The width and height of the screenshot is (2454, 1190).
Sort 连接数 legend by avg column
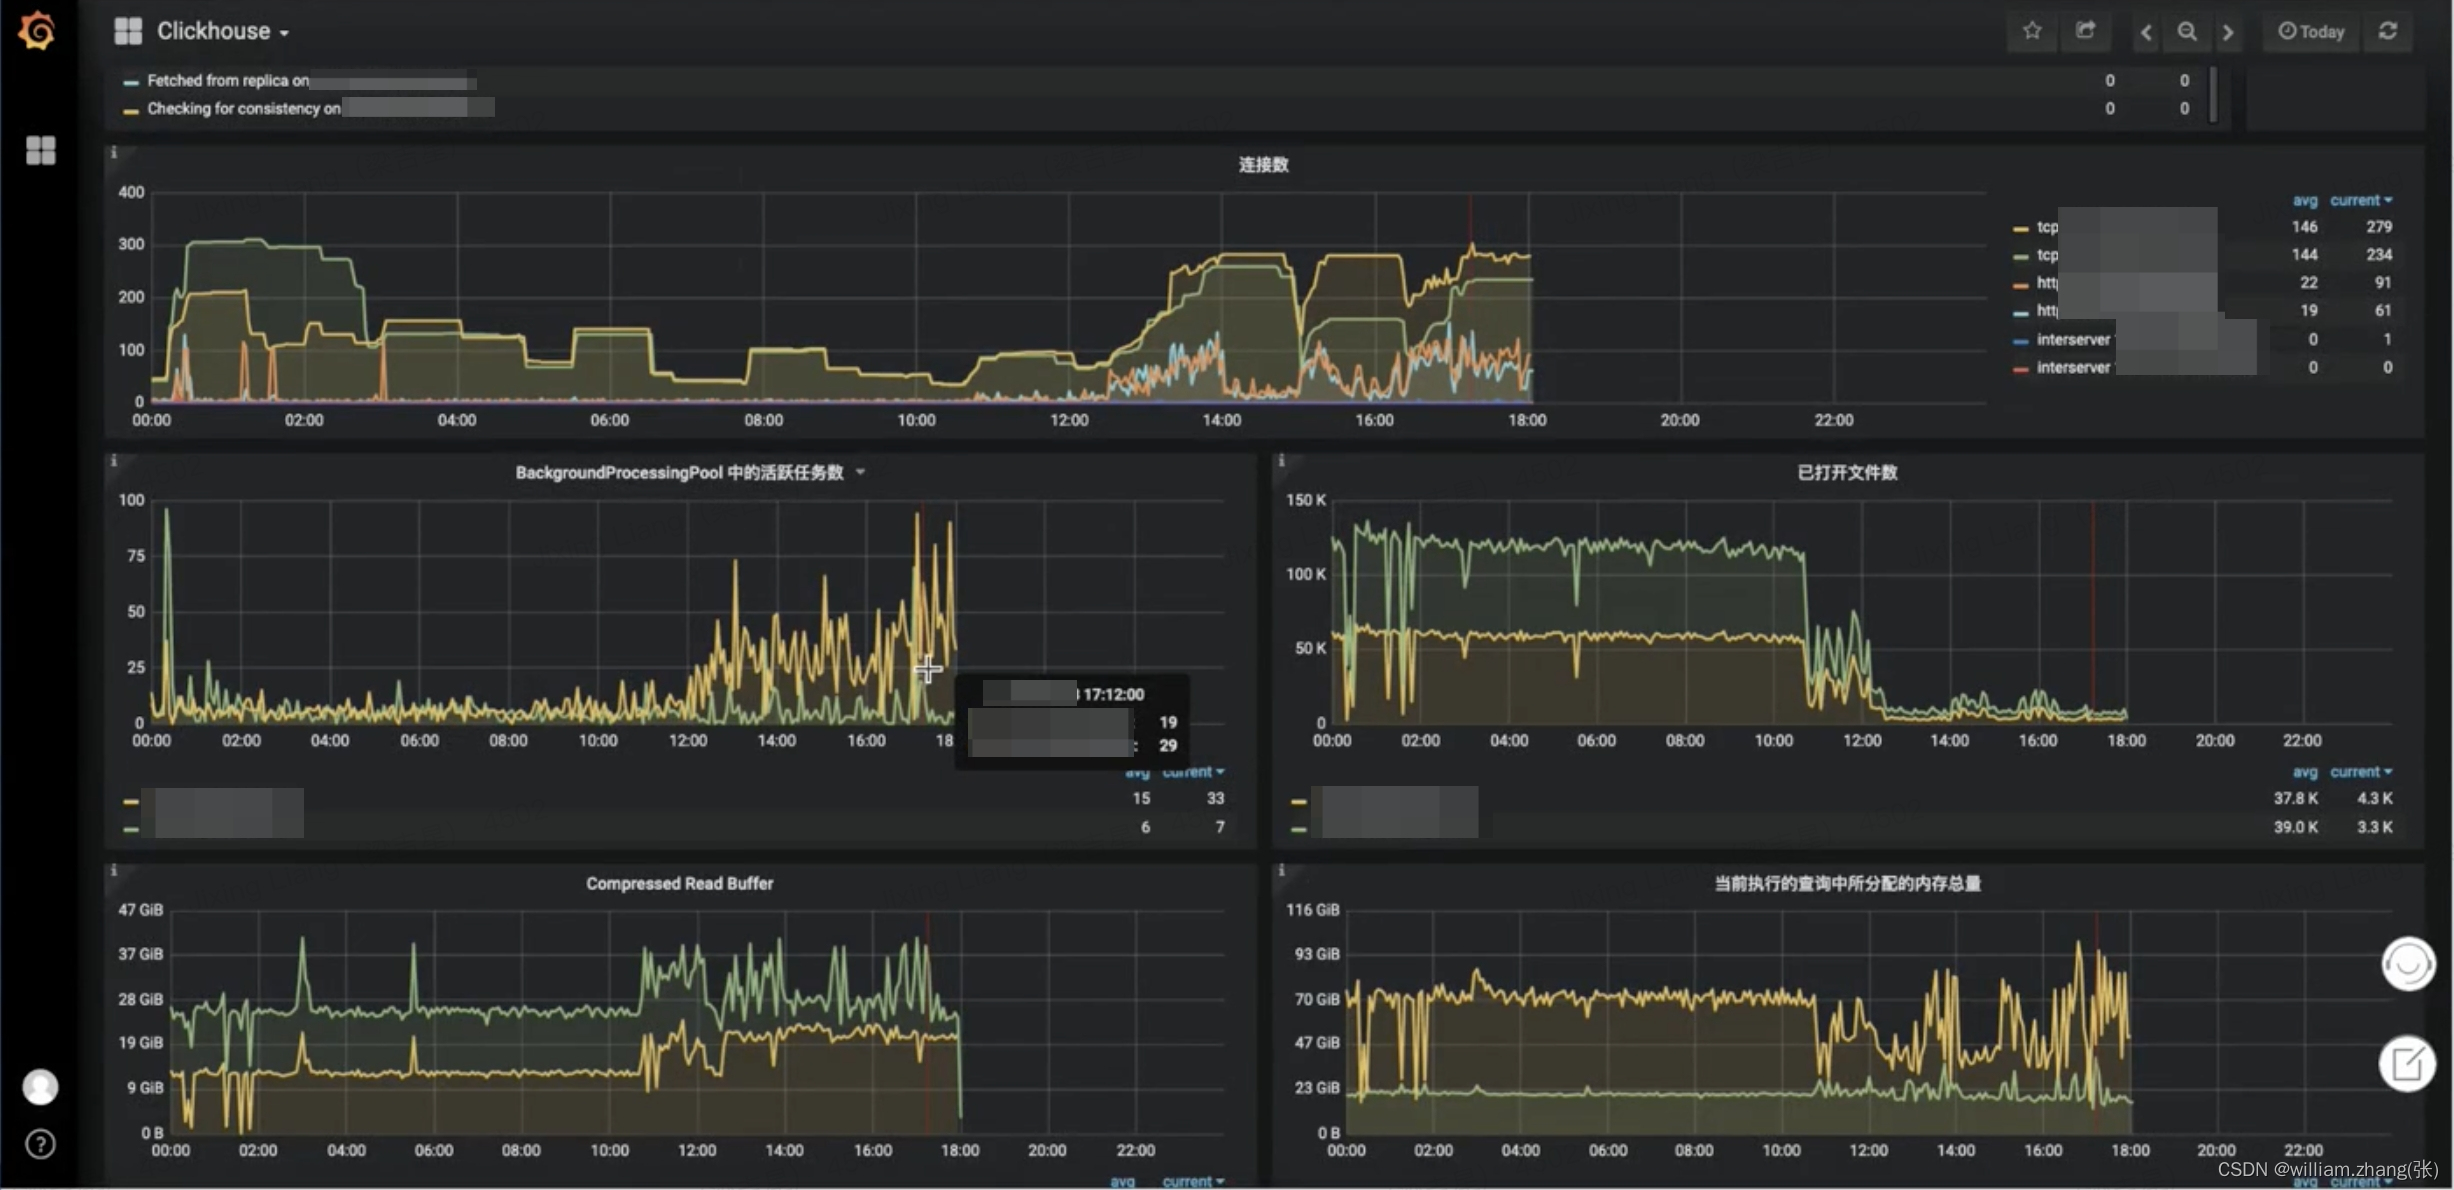(2304, 200)
